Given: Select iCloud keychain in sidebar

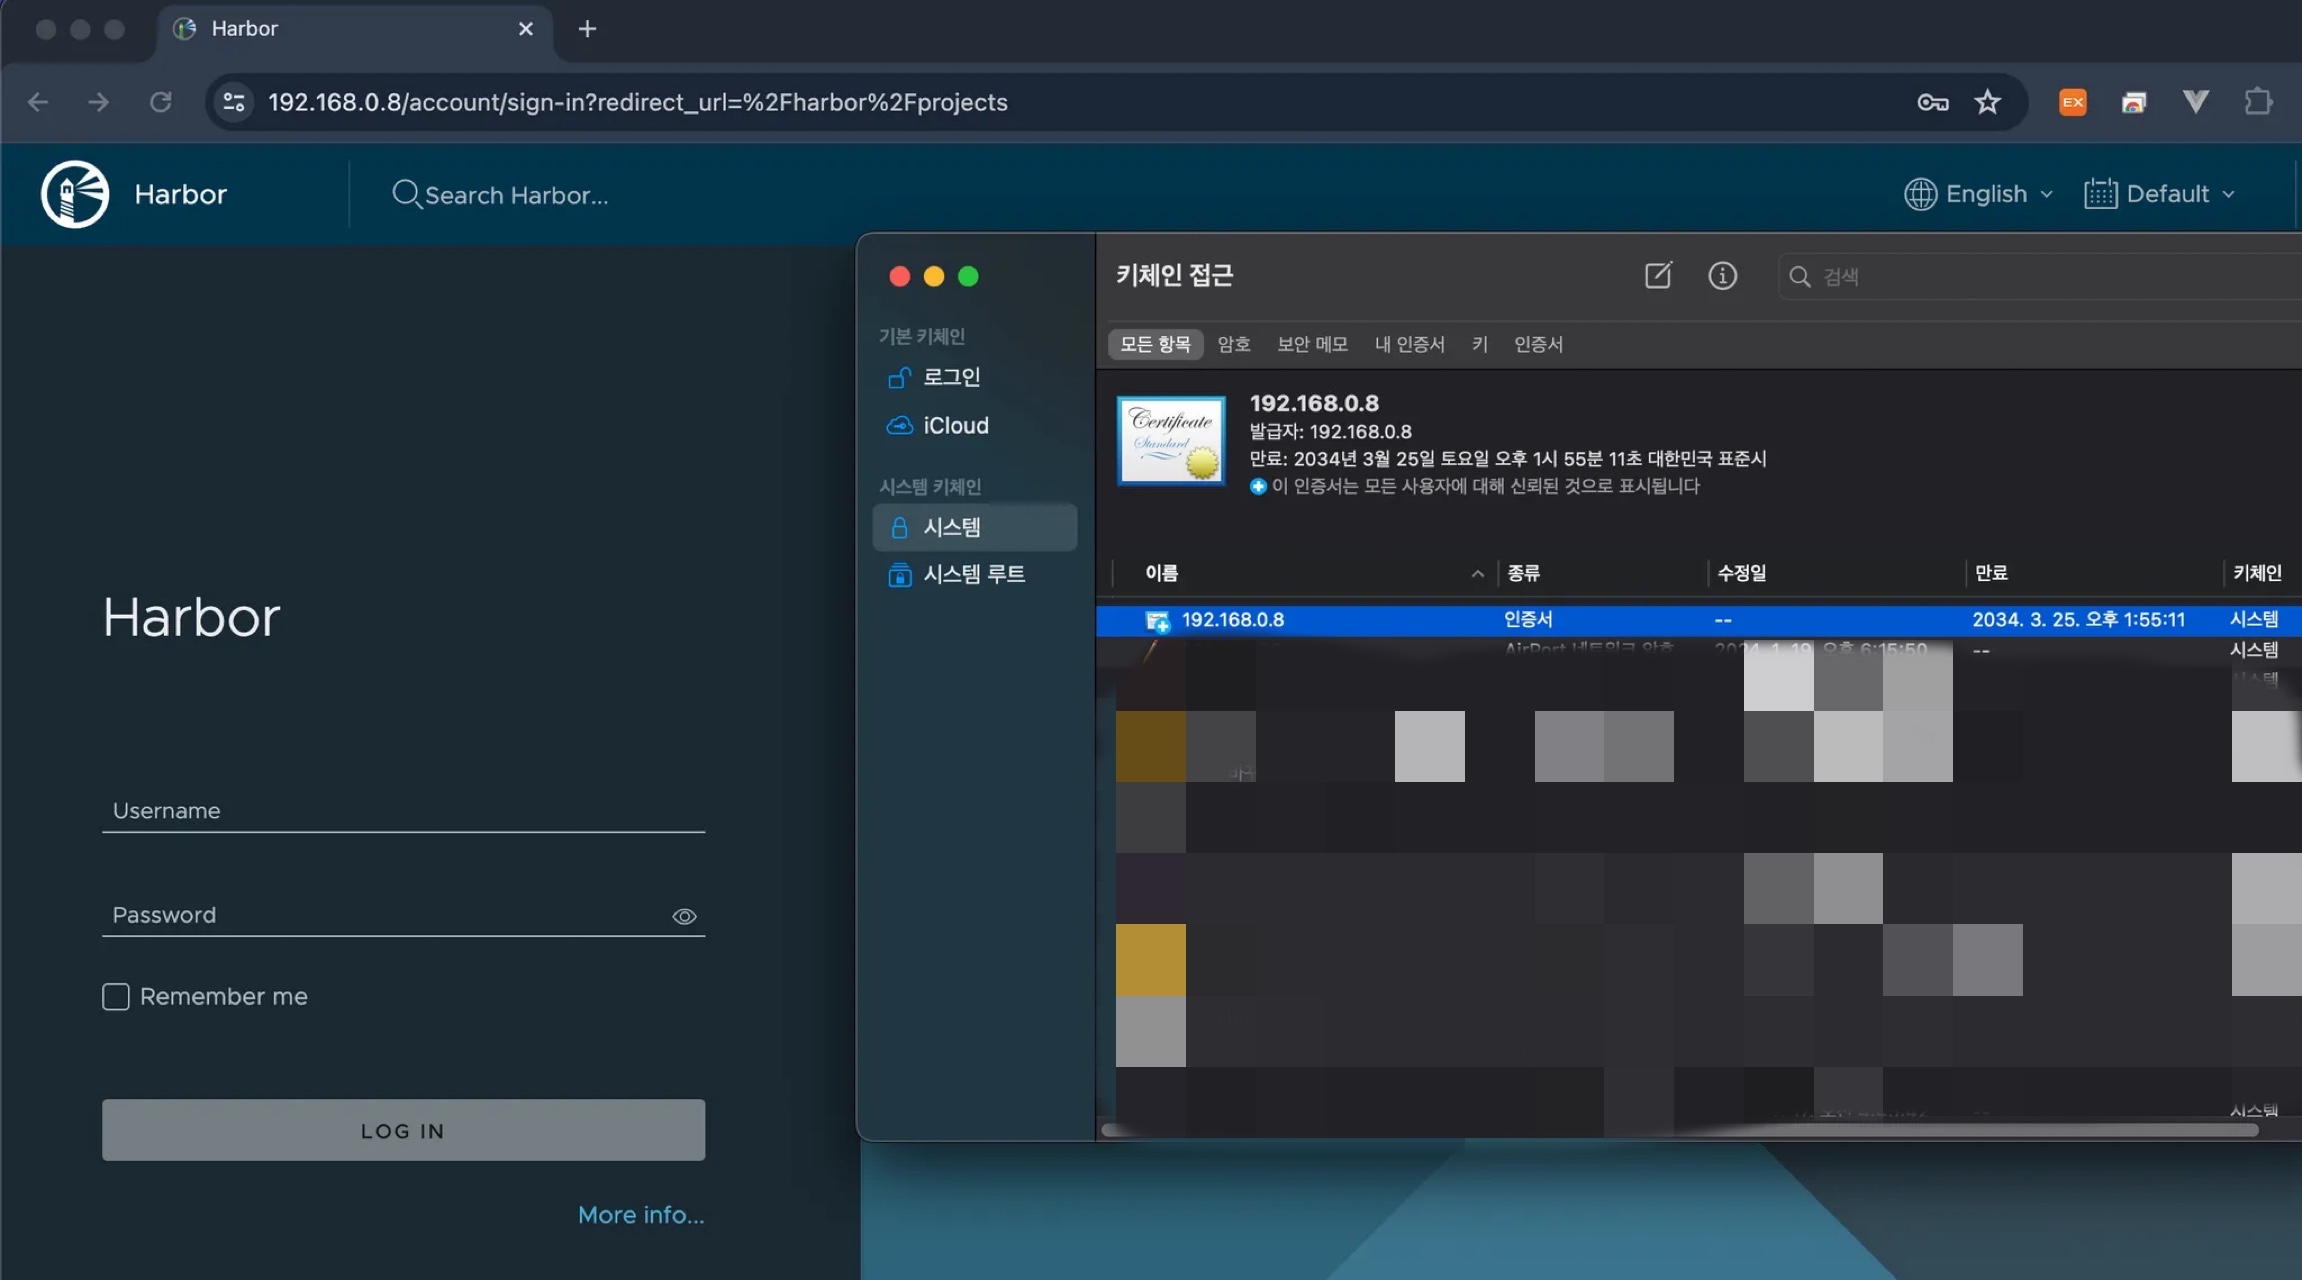Looking at the screenshot, I should (x=975, y=425).
